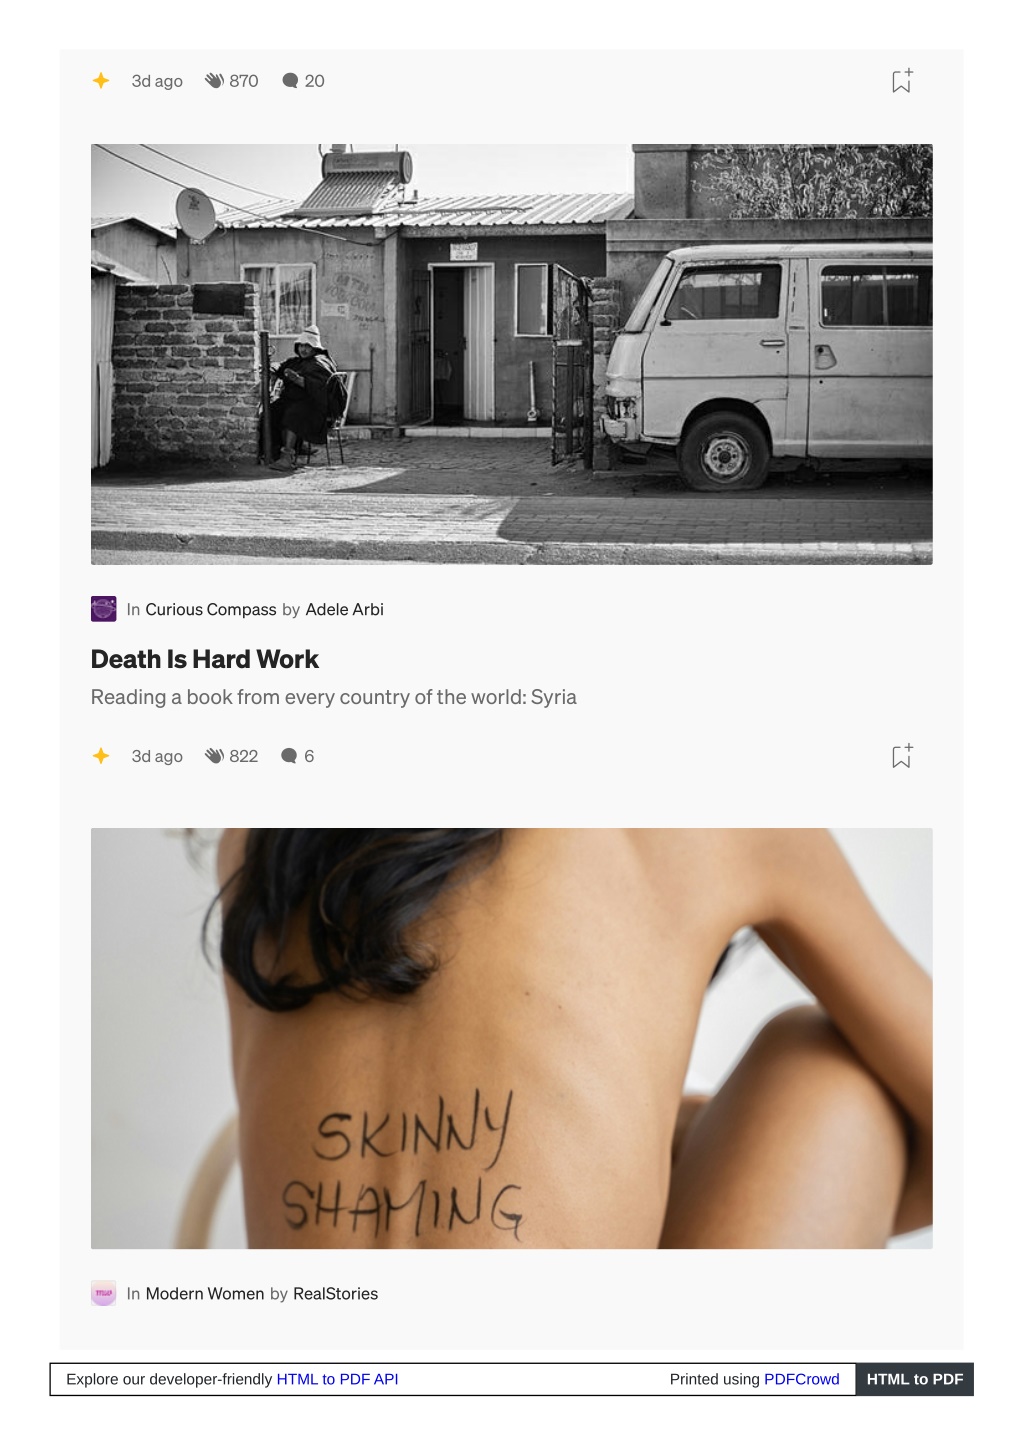Open the Modern Women publication link
This screenshot has width=1024, height=1448.
[205, 1293]
